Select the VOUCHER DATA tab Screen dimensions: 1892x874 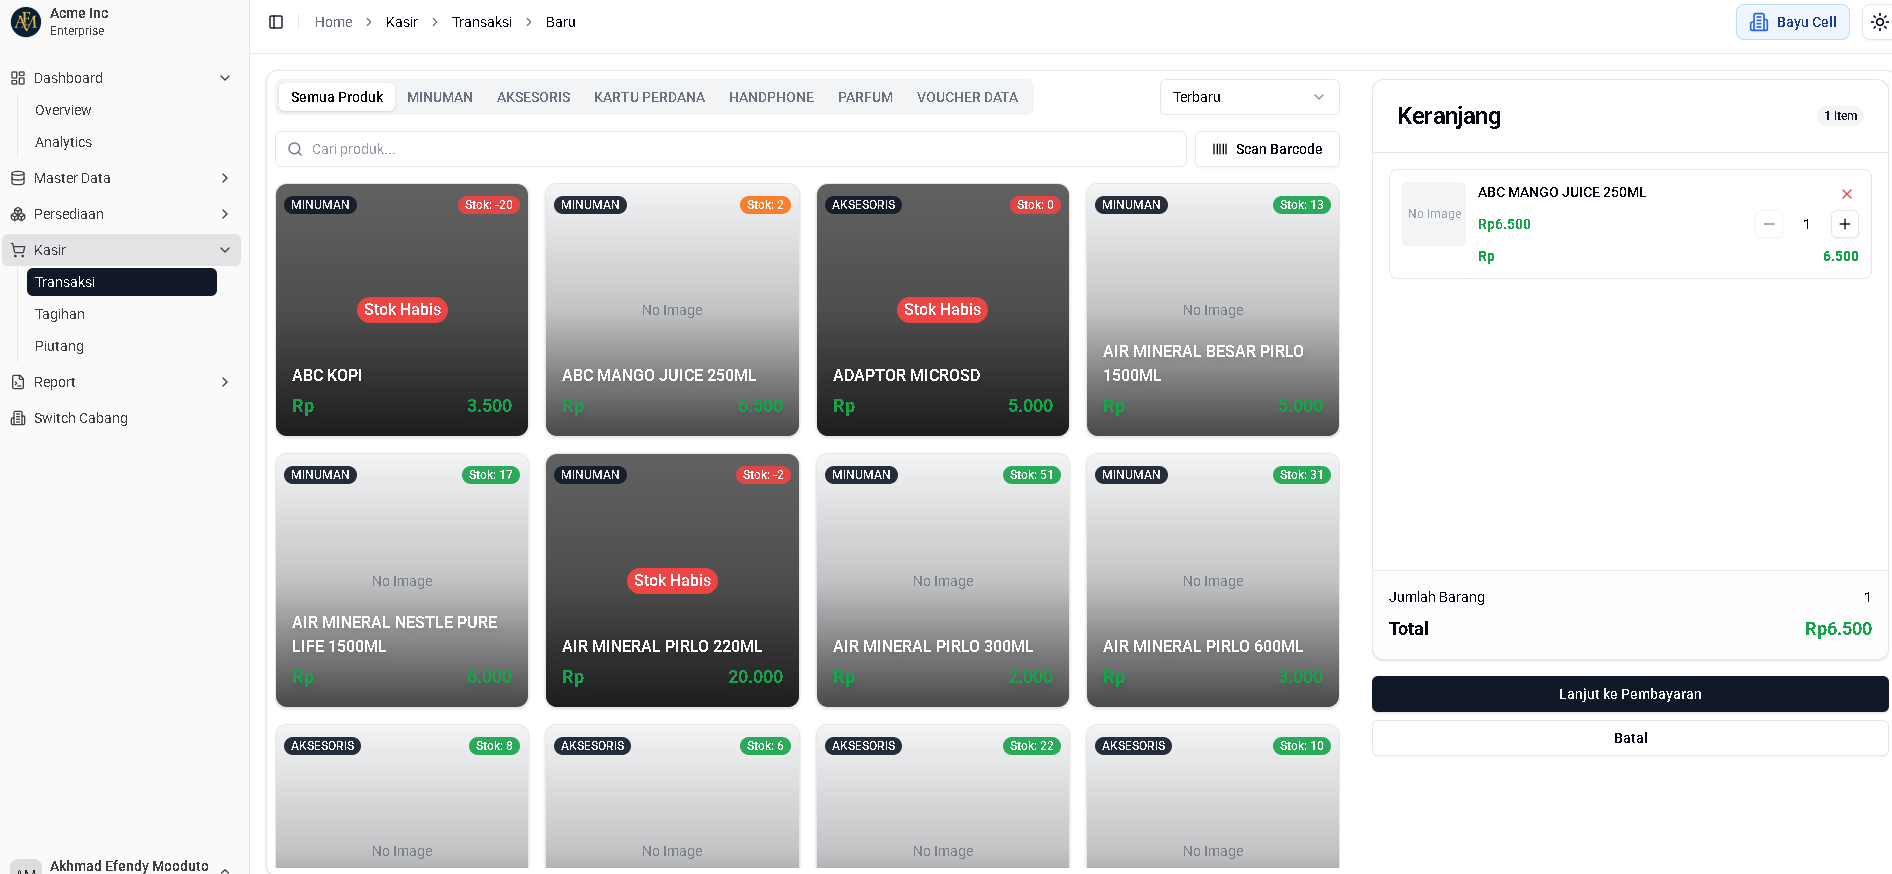967,97
